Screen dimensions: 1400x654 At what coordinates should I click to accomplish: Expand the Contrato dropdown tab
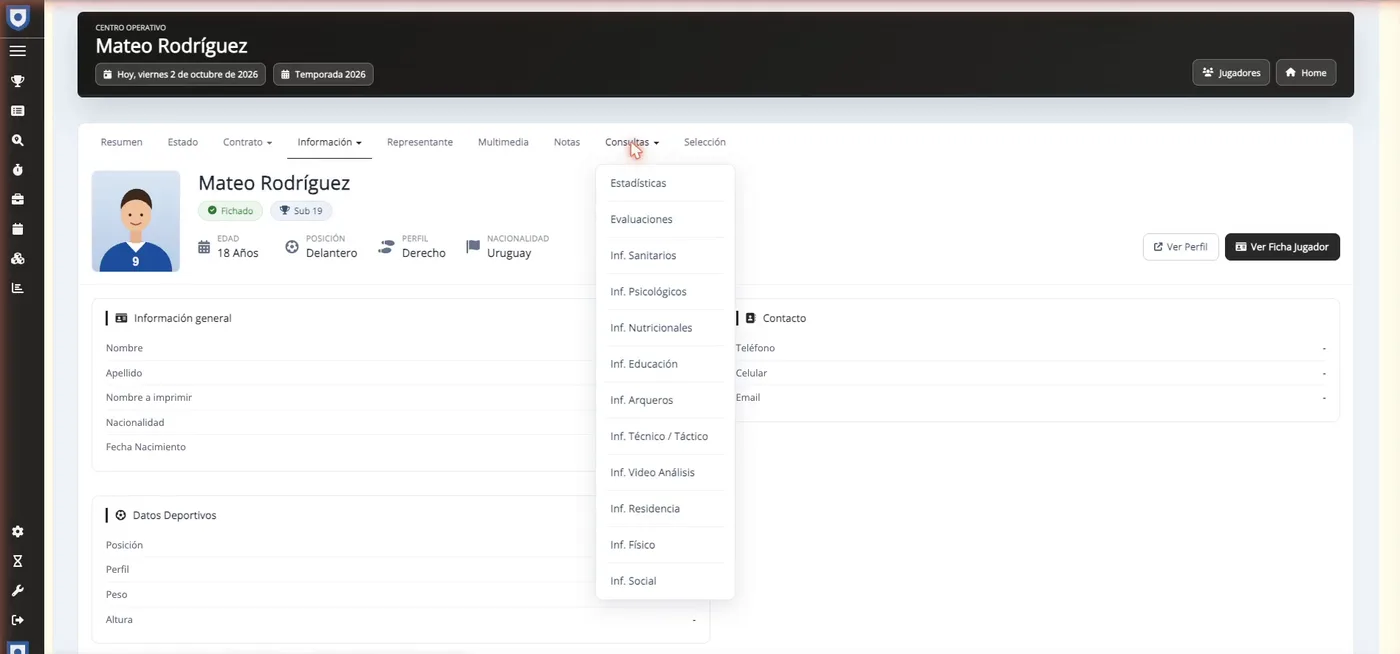pos(247,142)
